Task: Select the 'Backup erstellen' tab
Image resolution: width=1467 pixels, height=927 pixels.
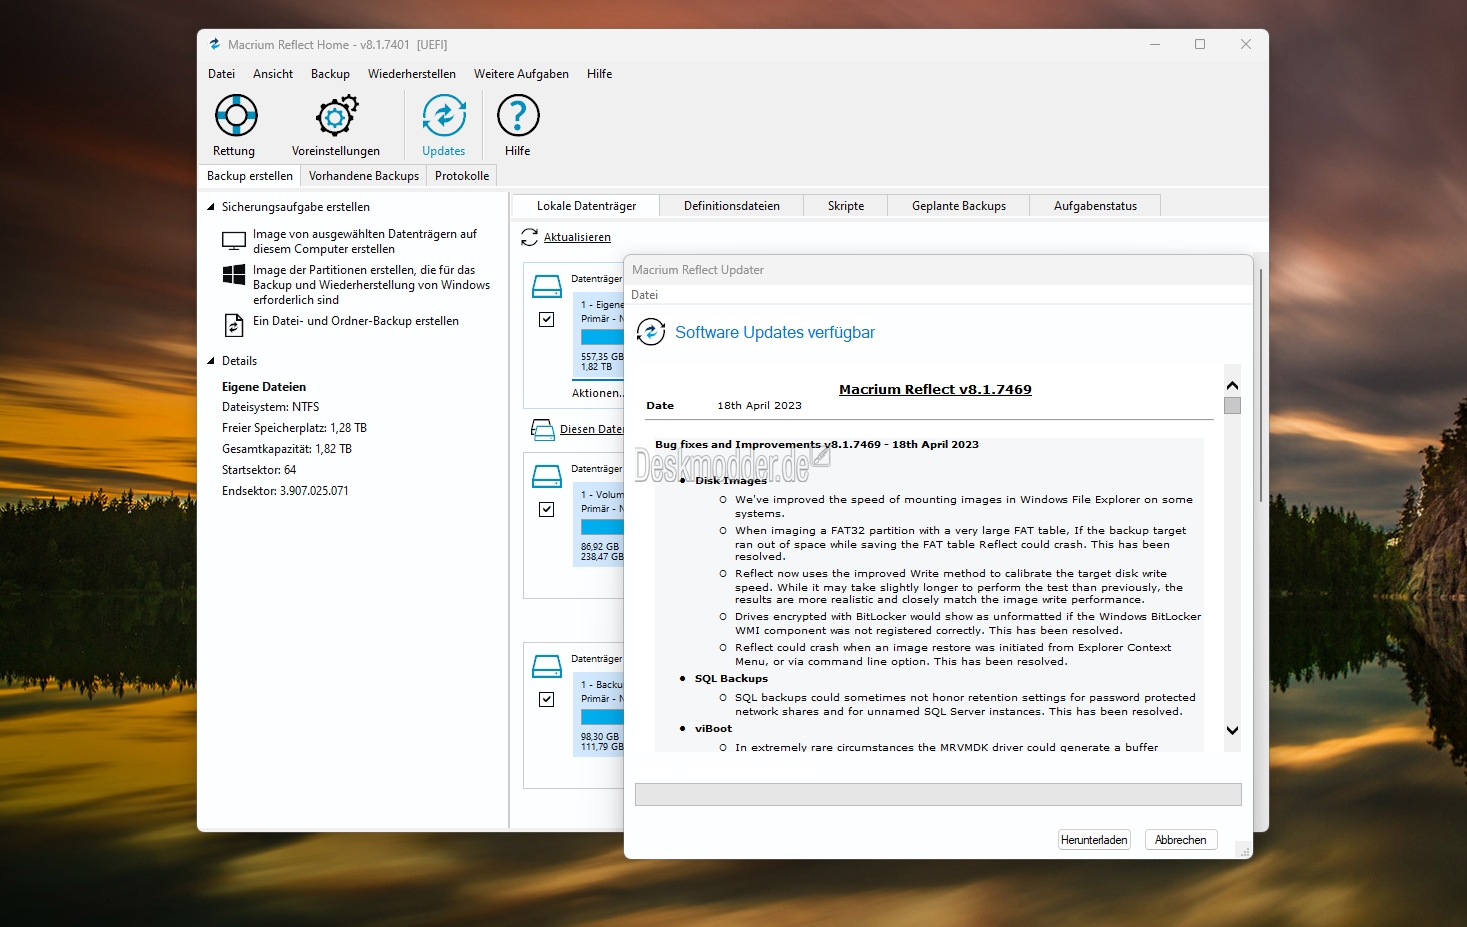Action: tap(250, 176)
